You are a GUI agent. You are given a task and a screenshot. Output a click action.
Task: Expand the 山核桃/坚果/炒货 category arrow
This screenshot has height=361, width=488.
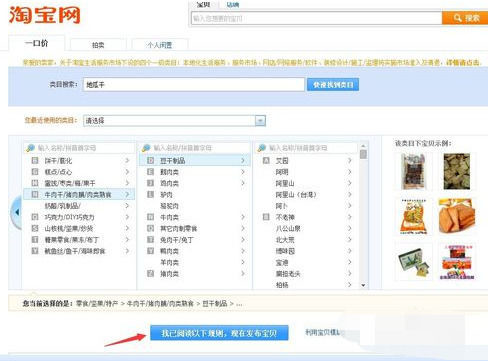(x=127, y=228)
